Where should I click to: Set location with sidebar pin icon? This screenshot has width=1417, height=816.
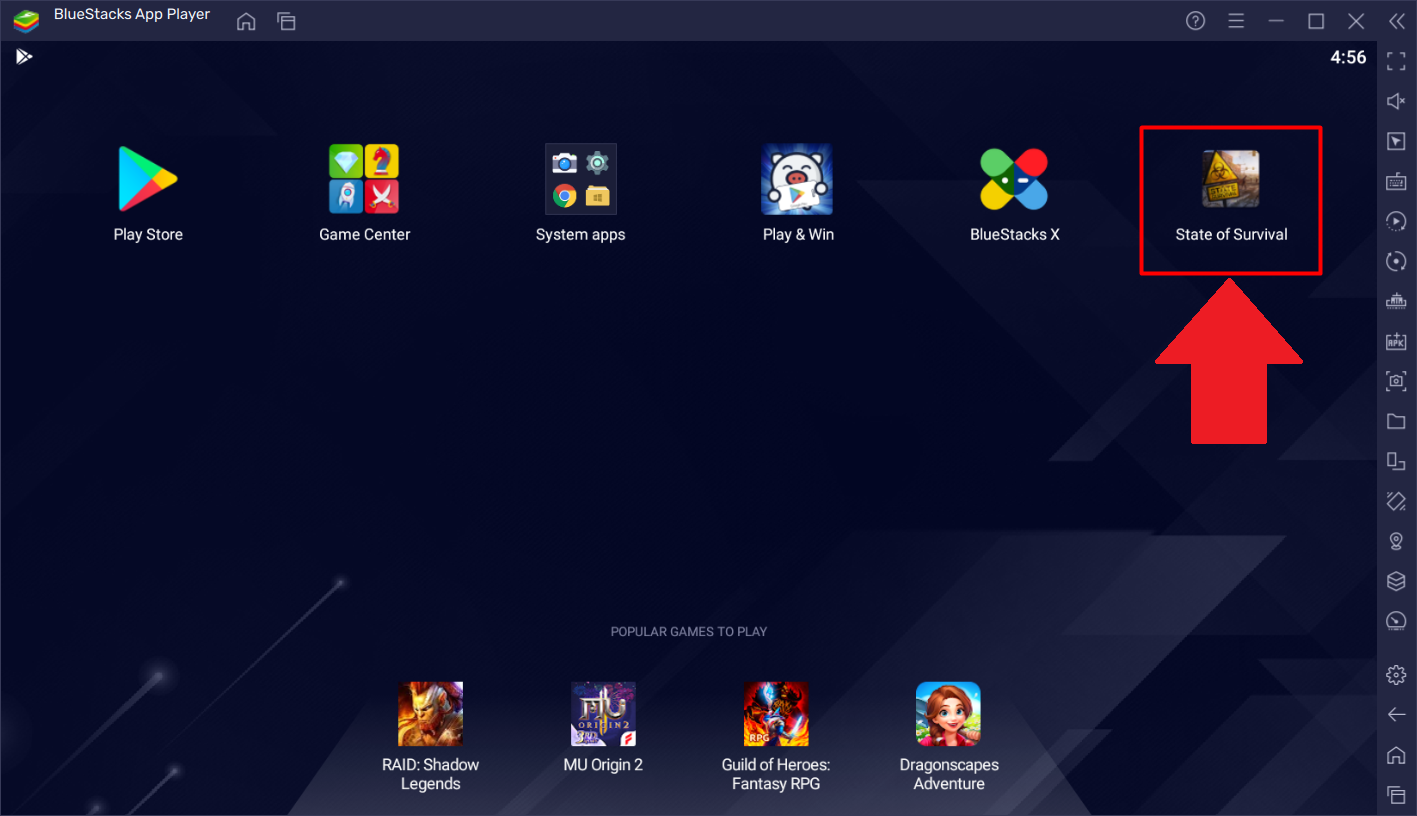(x=1397, y=541)
